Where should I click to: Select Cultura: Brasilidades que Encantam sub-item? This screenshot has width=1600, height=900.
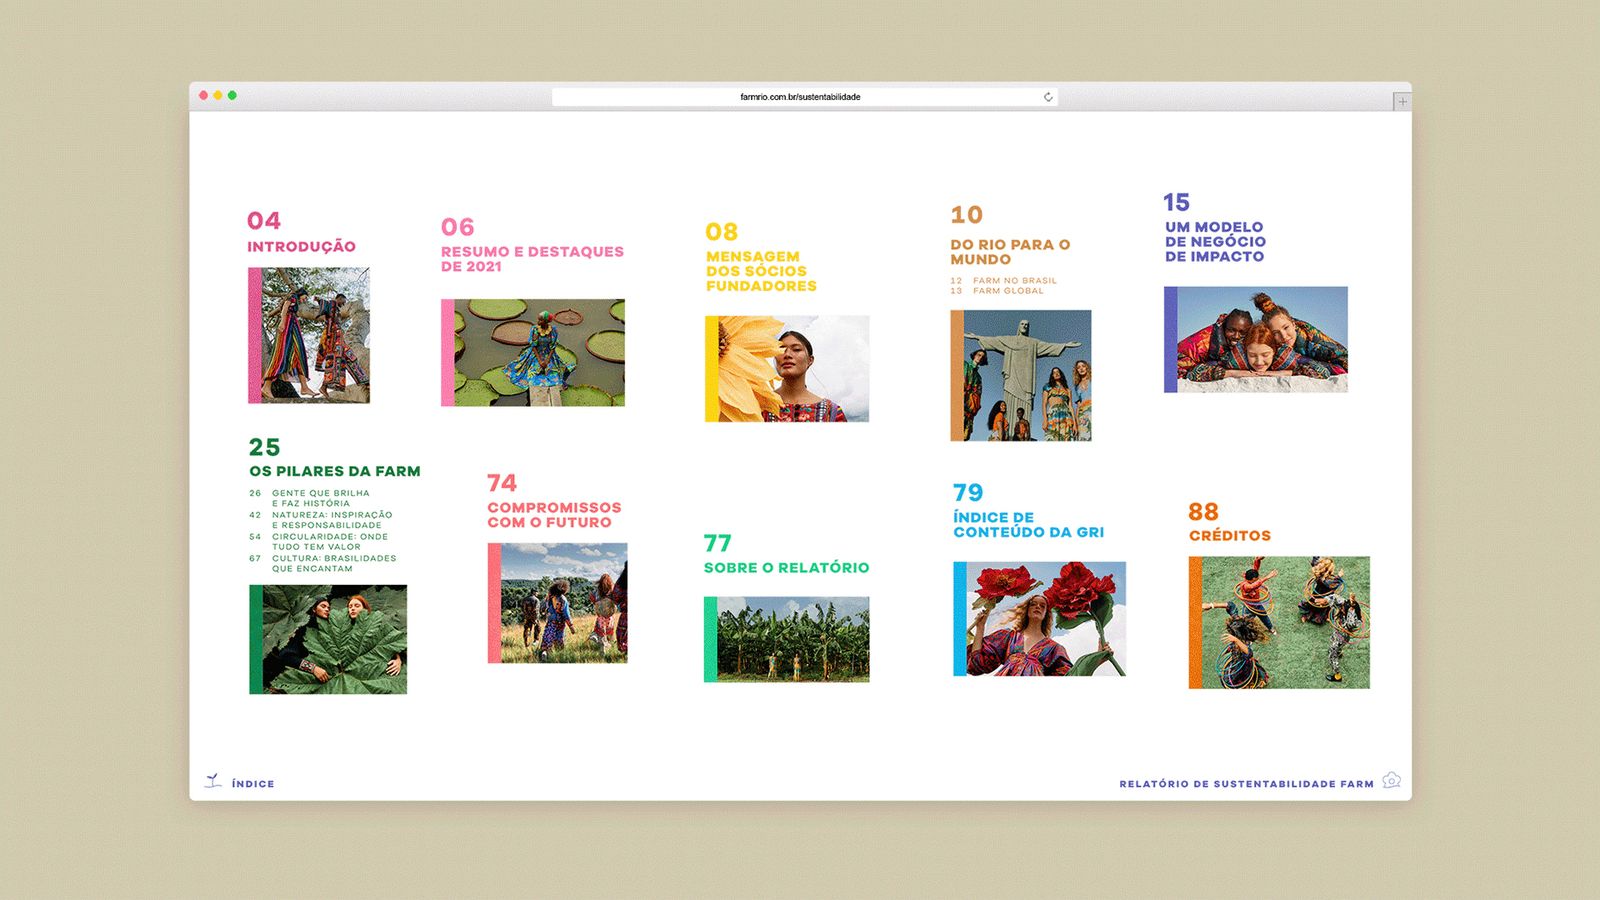tap(323, 564)
